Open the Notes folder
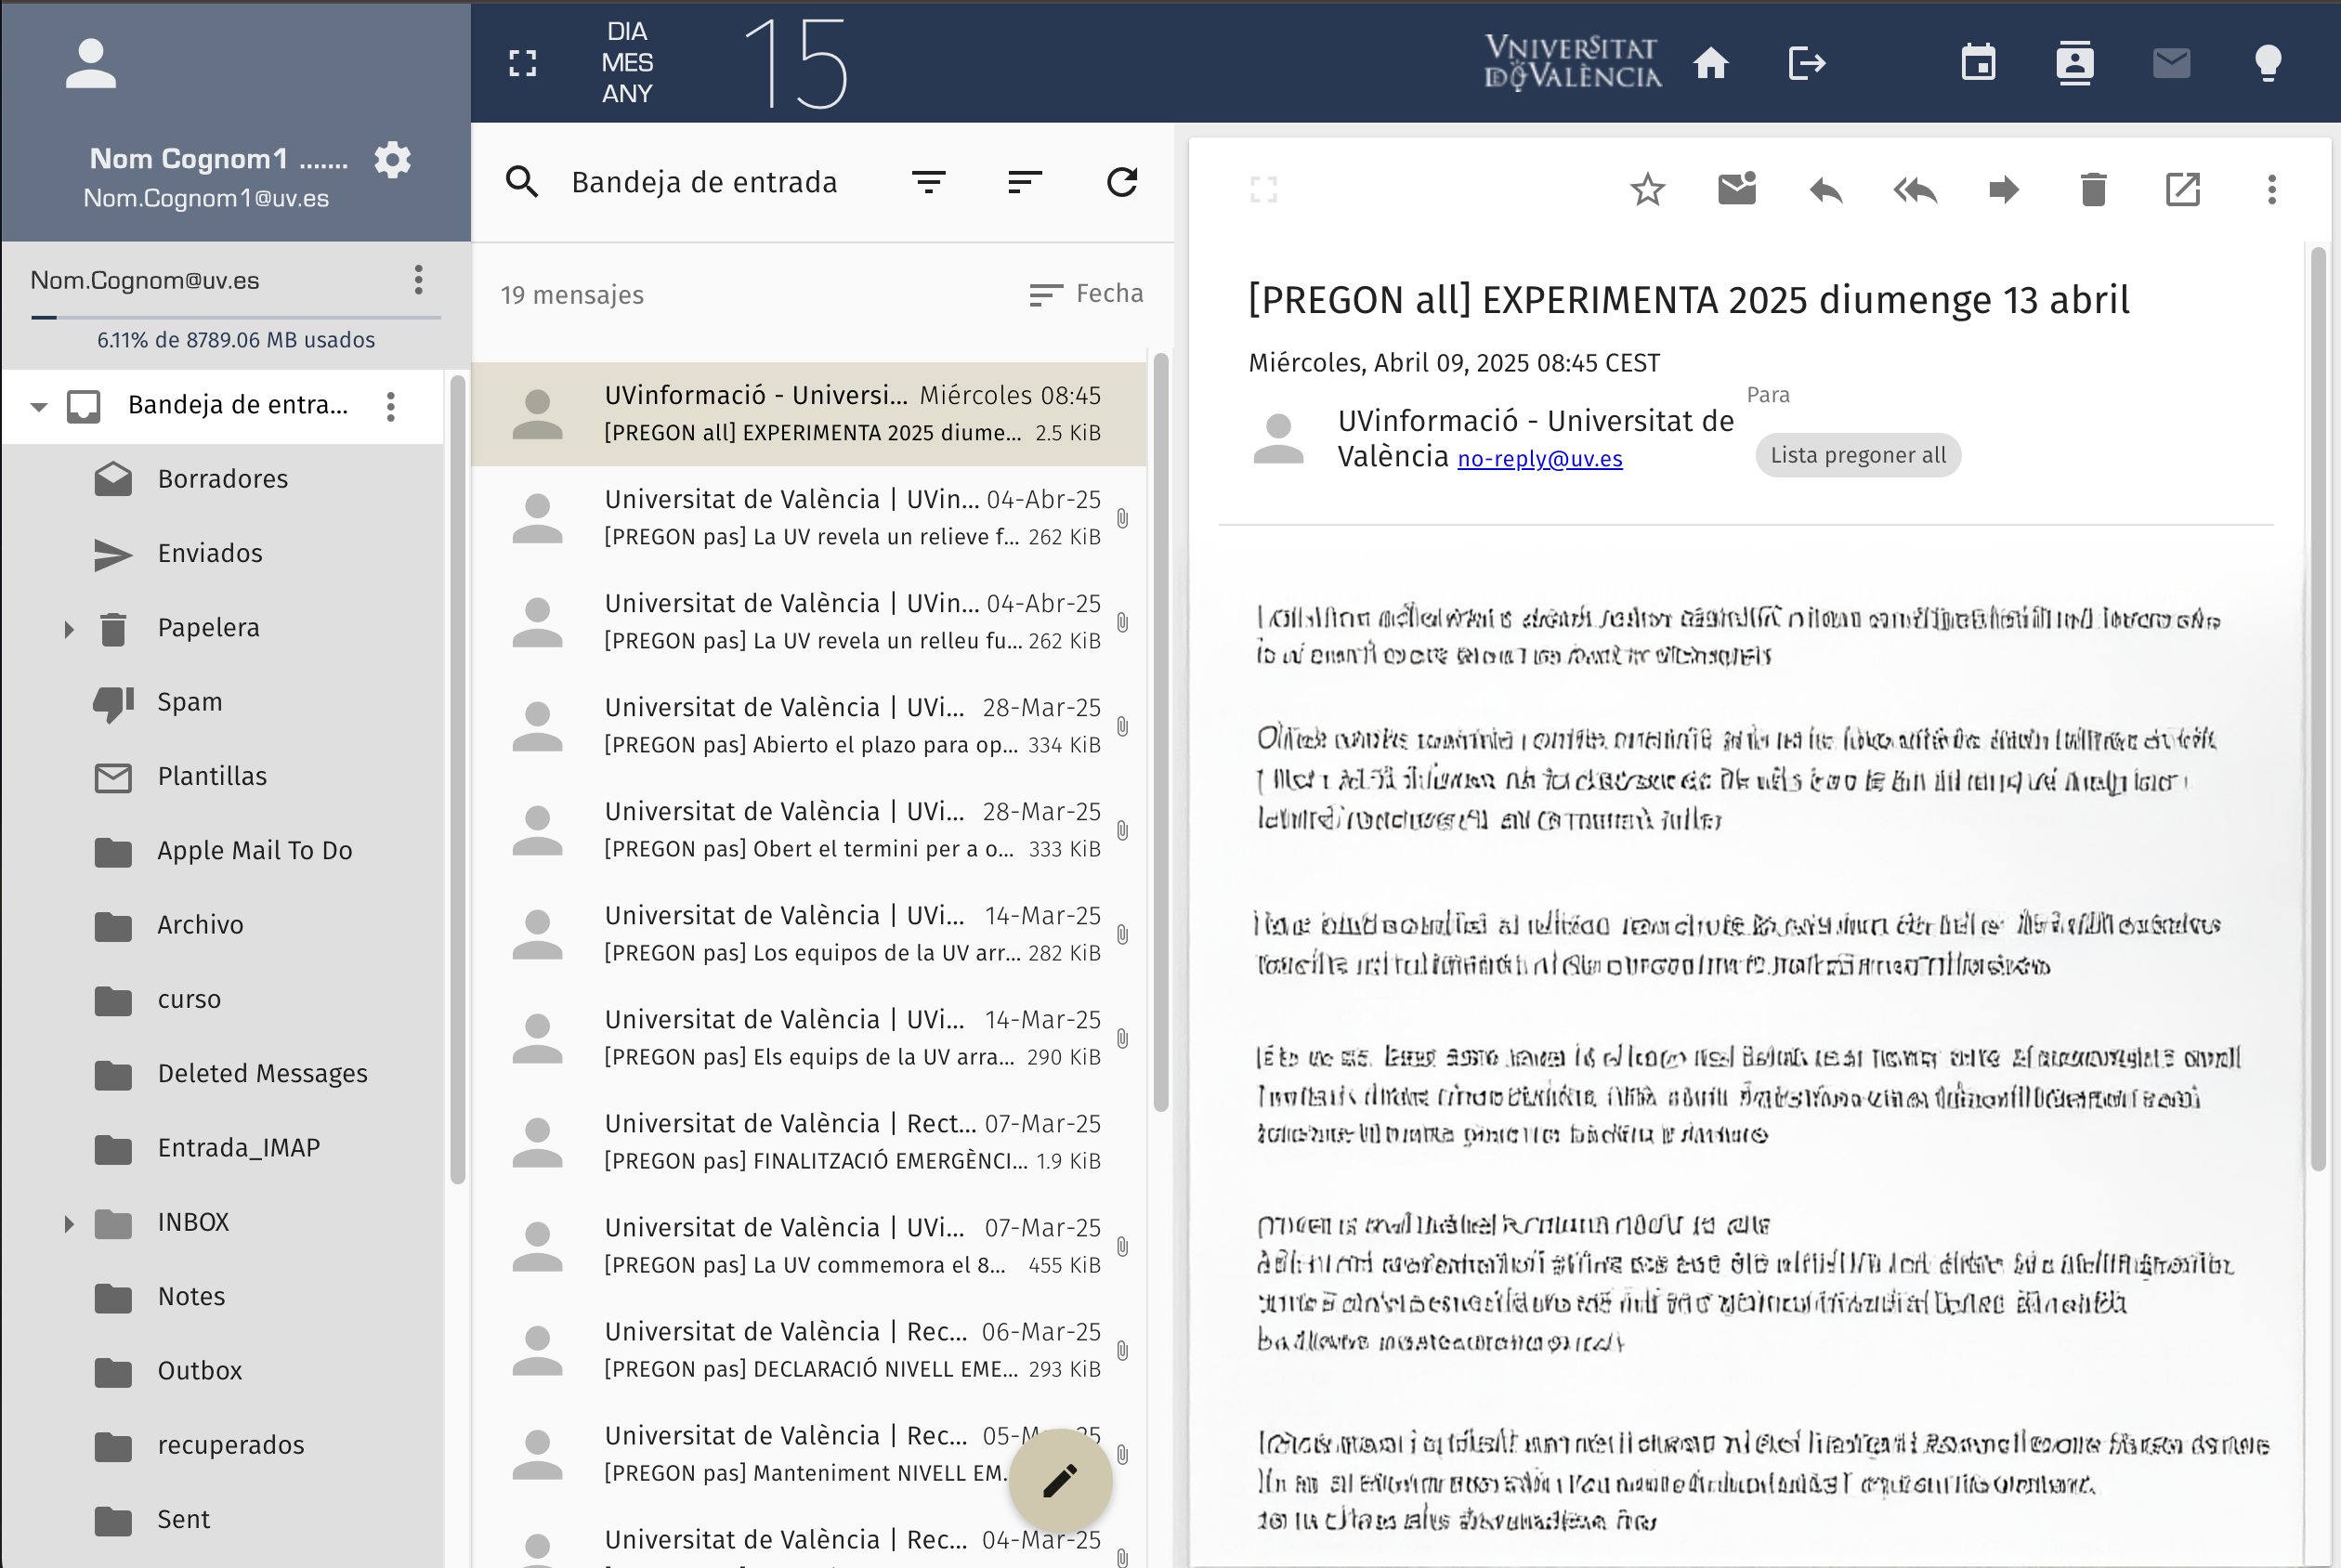2341x1568 pixels. pos(222,1297)
